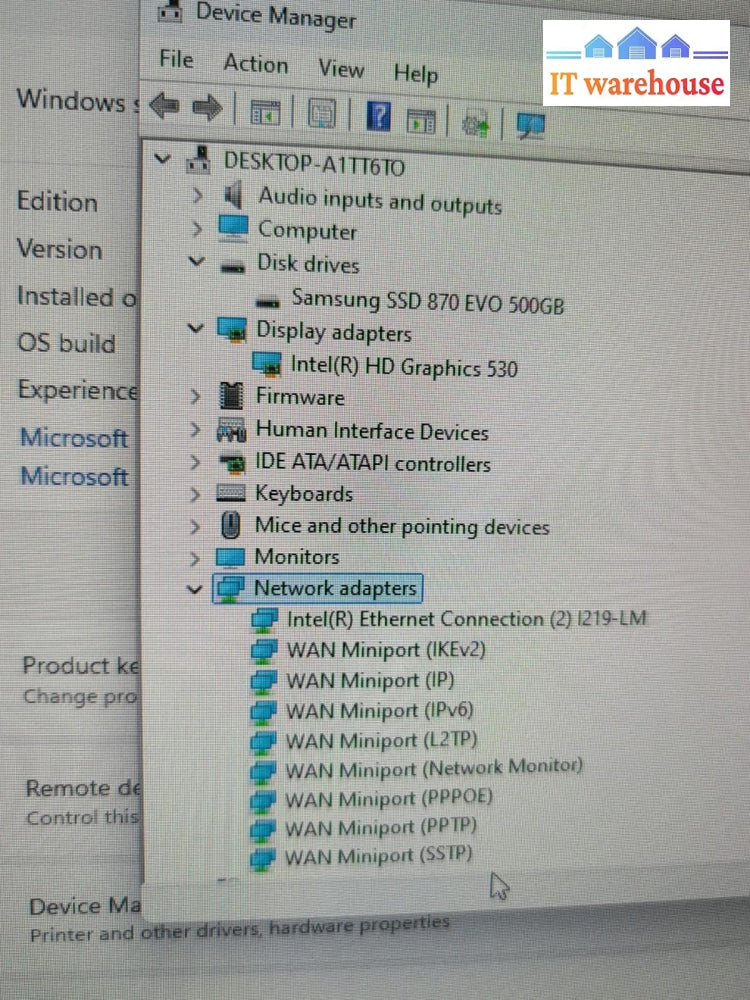750x1000 pixels.
Task: Click first Microsoft link in Settings window
Action: (x=74, y=438)
